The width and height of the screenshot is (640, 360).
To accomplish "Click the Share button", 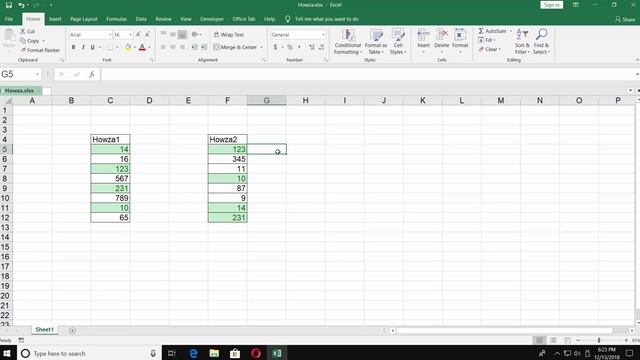I will pyautogui.click(x=625, y=19).
